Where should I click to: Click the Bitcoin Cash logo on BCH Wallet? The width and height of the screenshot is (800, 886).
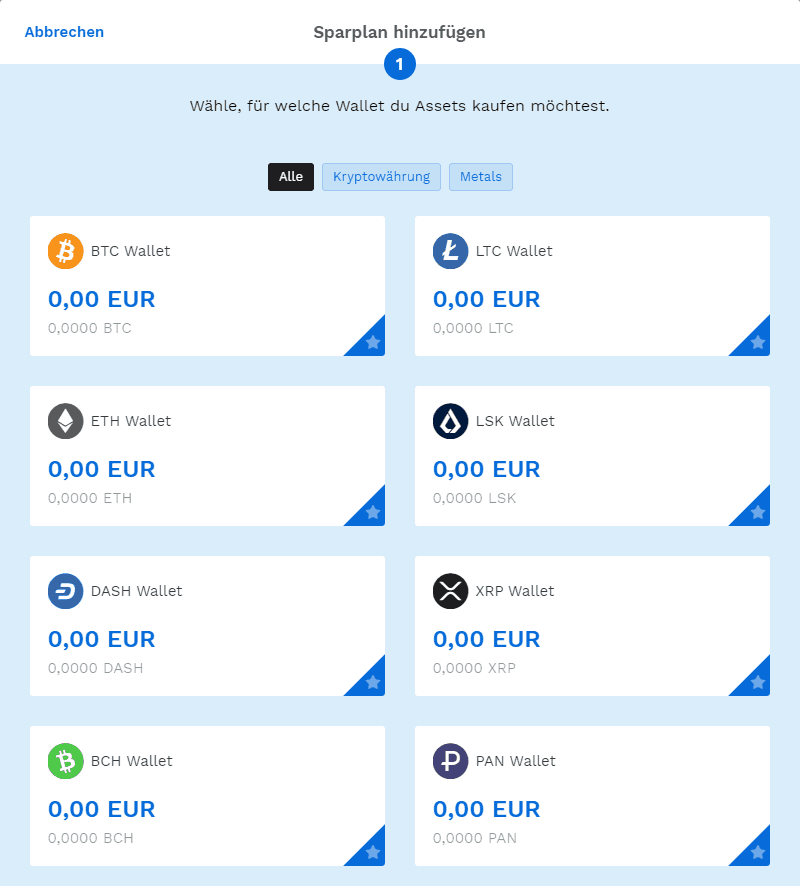coord(65,761)
